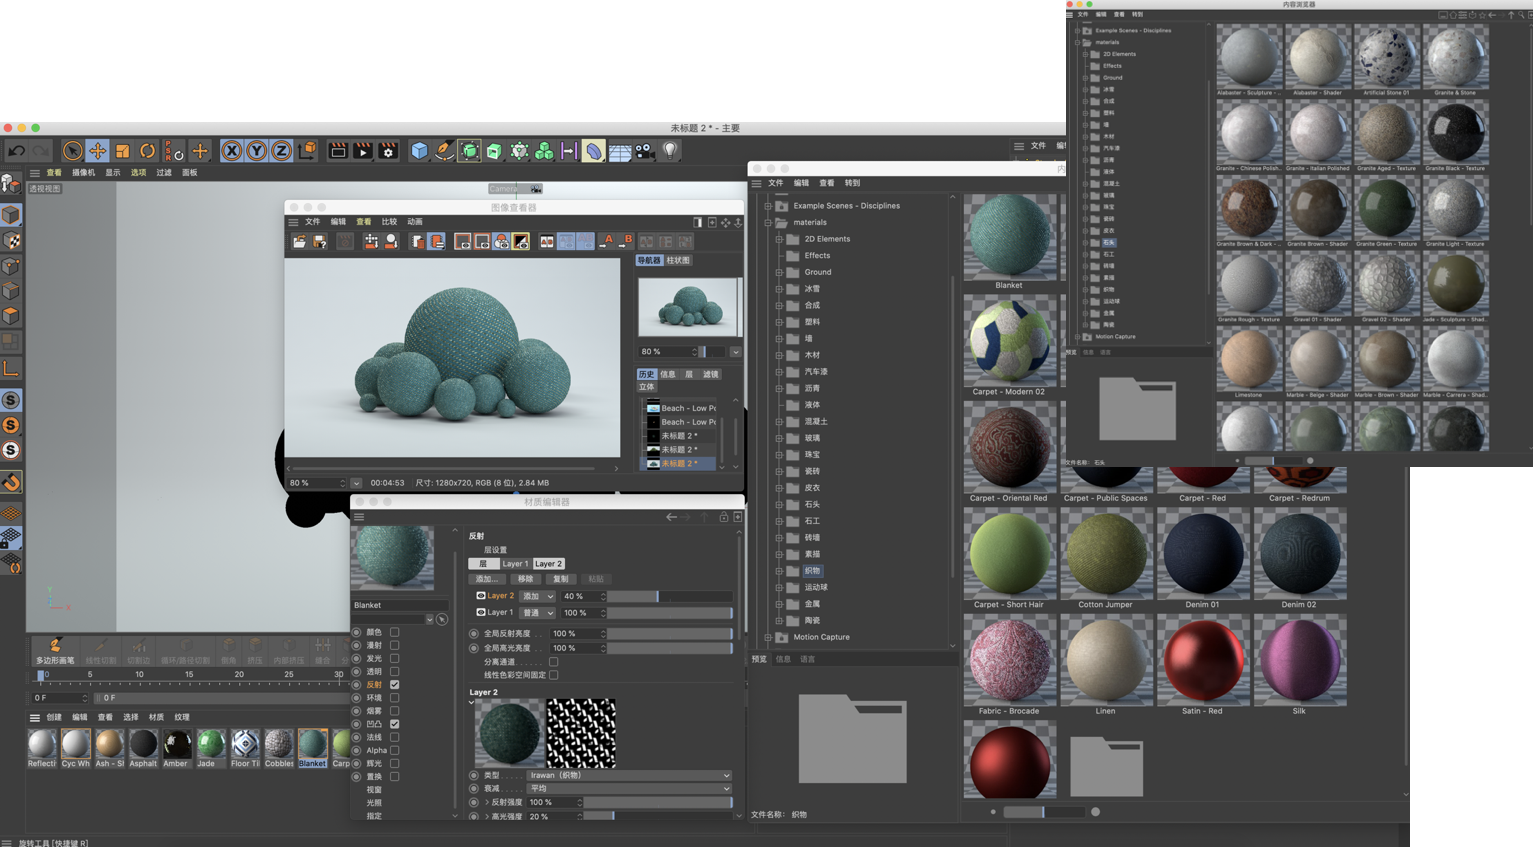The height and width of the screenshot is (847, 1533).
Task: Click the Camera object icon in toolbar
Action: point(645,151)
